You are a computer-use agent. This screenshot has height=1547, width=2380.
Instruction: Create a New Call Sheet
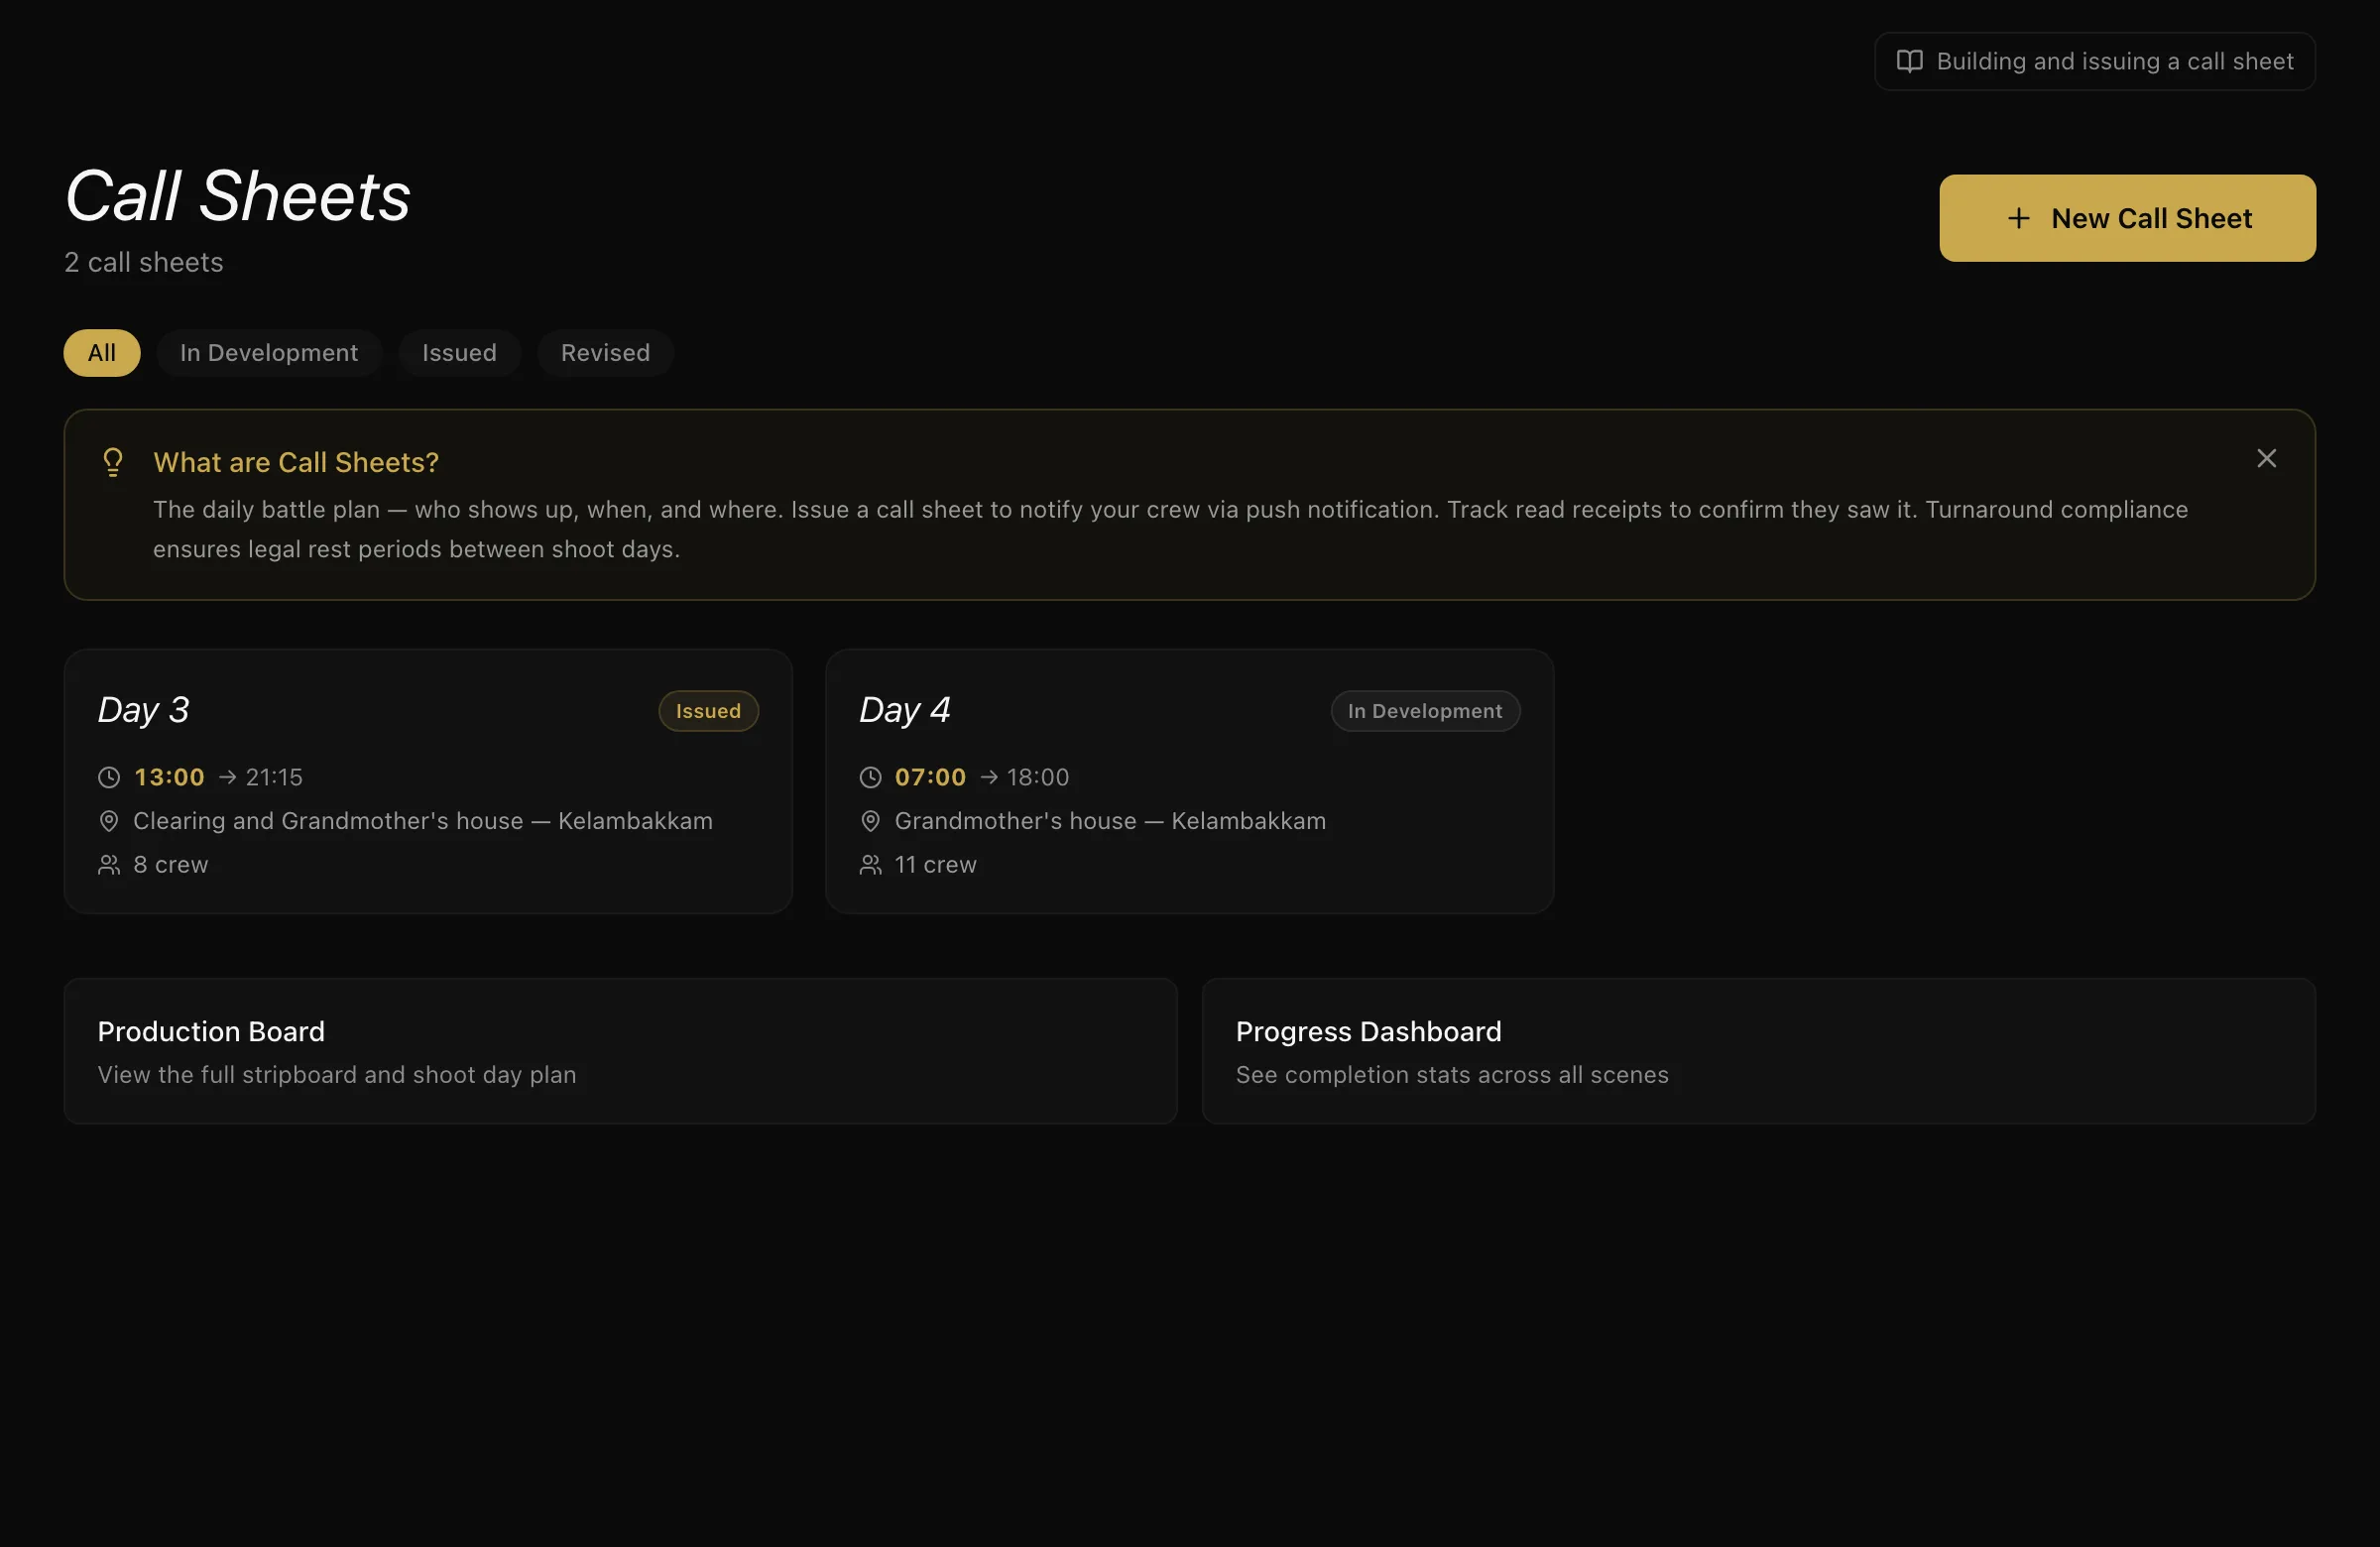tap(2127, 218)
